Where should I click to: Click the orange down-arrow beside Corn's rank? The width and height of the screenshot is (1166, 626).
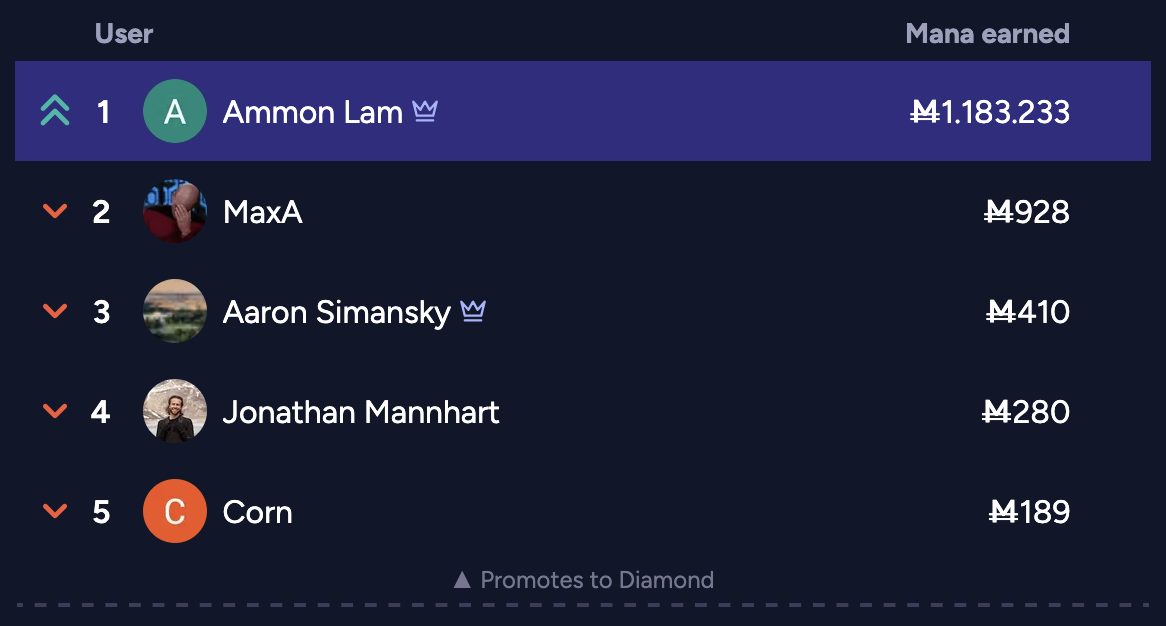click(55, 511)
